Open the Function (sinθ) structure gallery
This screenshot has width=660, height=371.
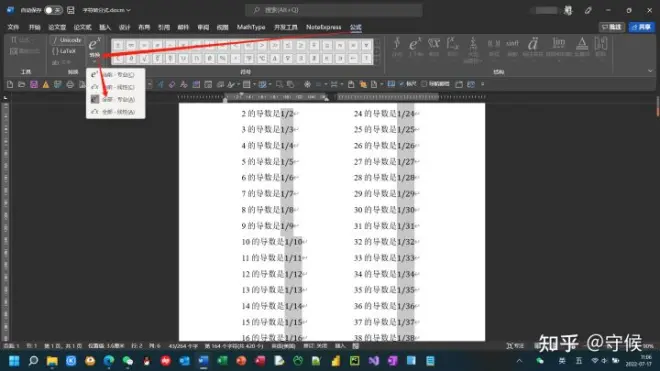512,47
